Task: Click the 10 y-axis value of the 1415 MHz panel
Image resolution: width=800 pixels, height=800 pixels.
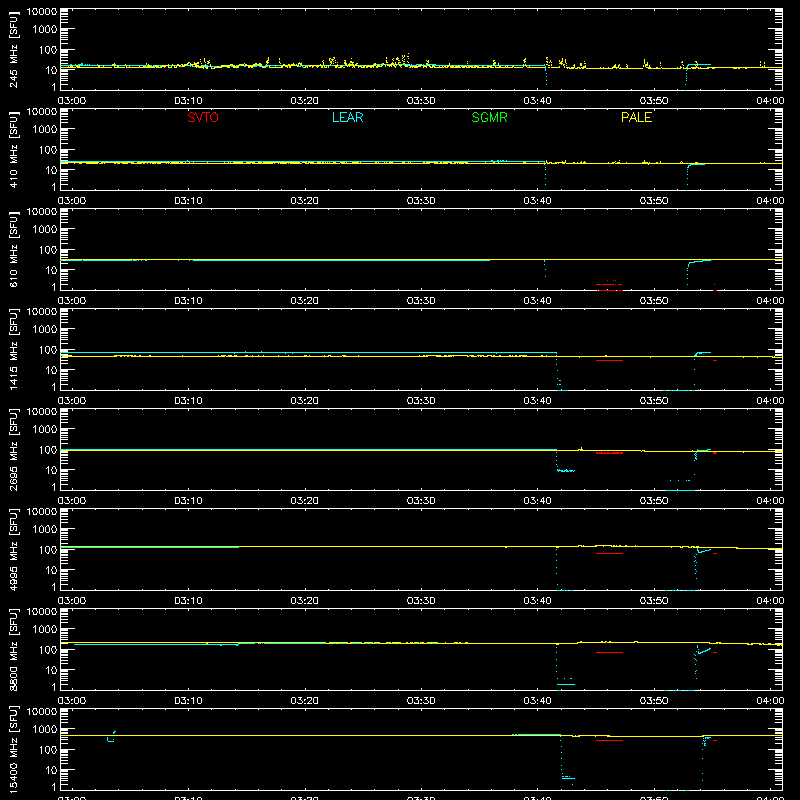Action: coord(51,370)
